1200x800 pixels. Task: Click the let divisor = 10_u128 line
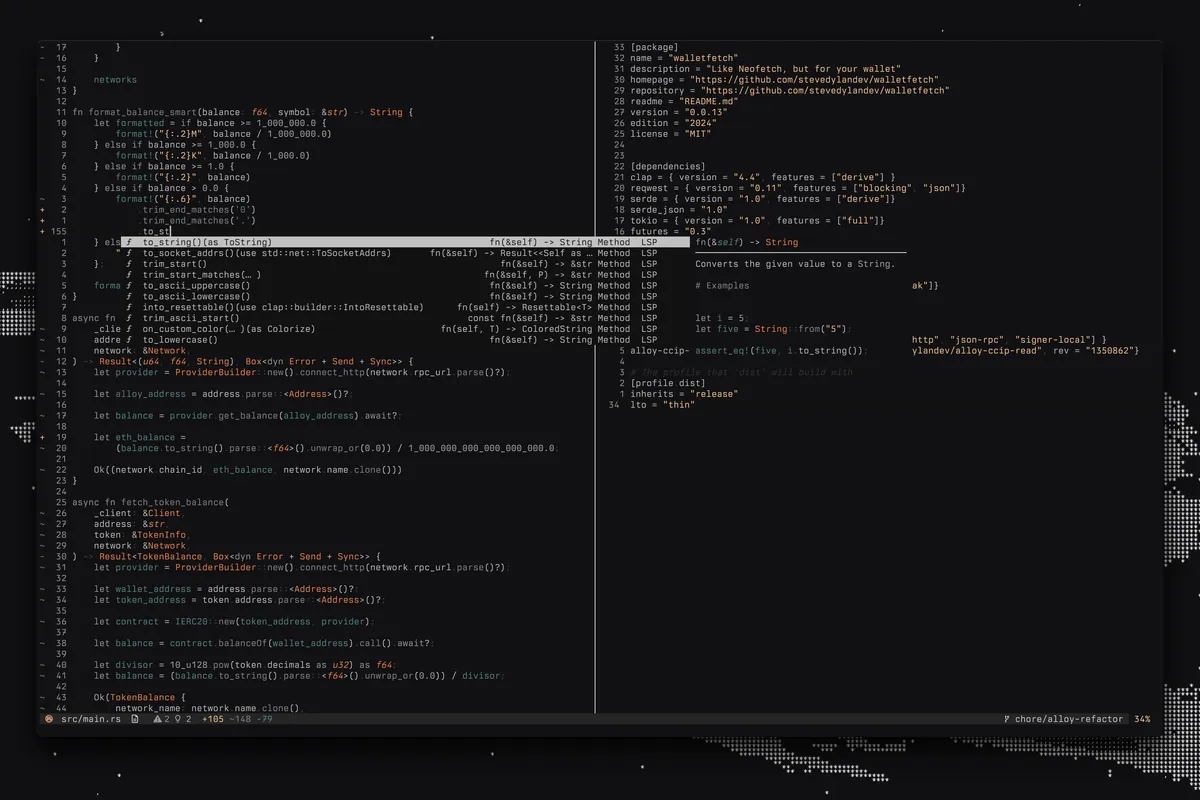click(246, 665)
